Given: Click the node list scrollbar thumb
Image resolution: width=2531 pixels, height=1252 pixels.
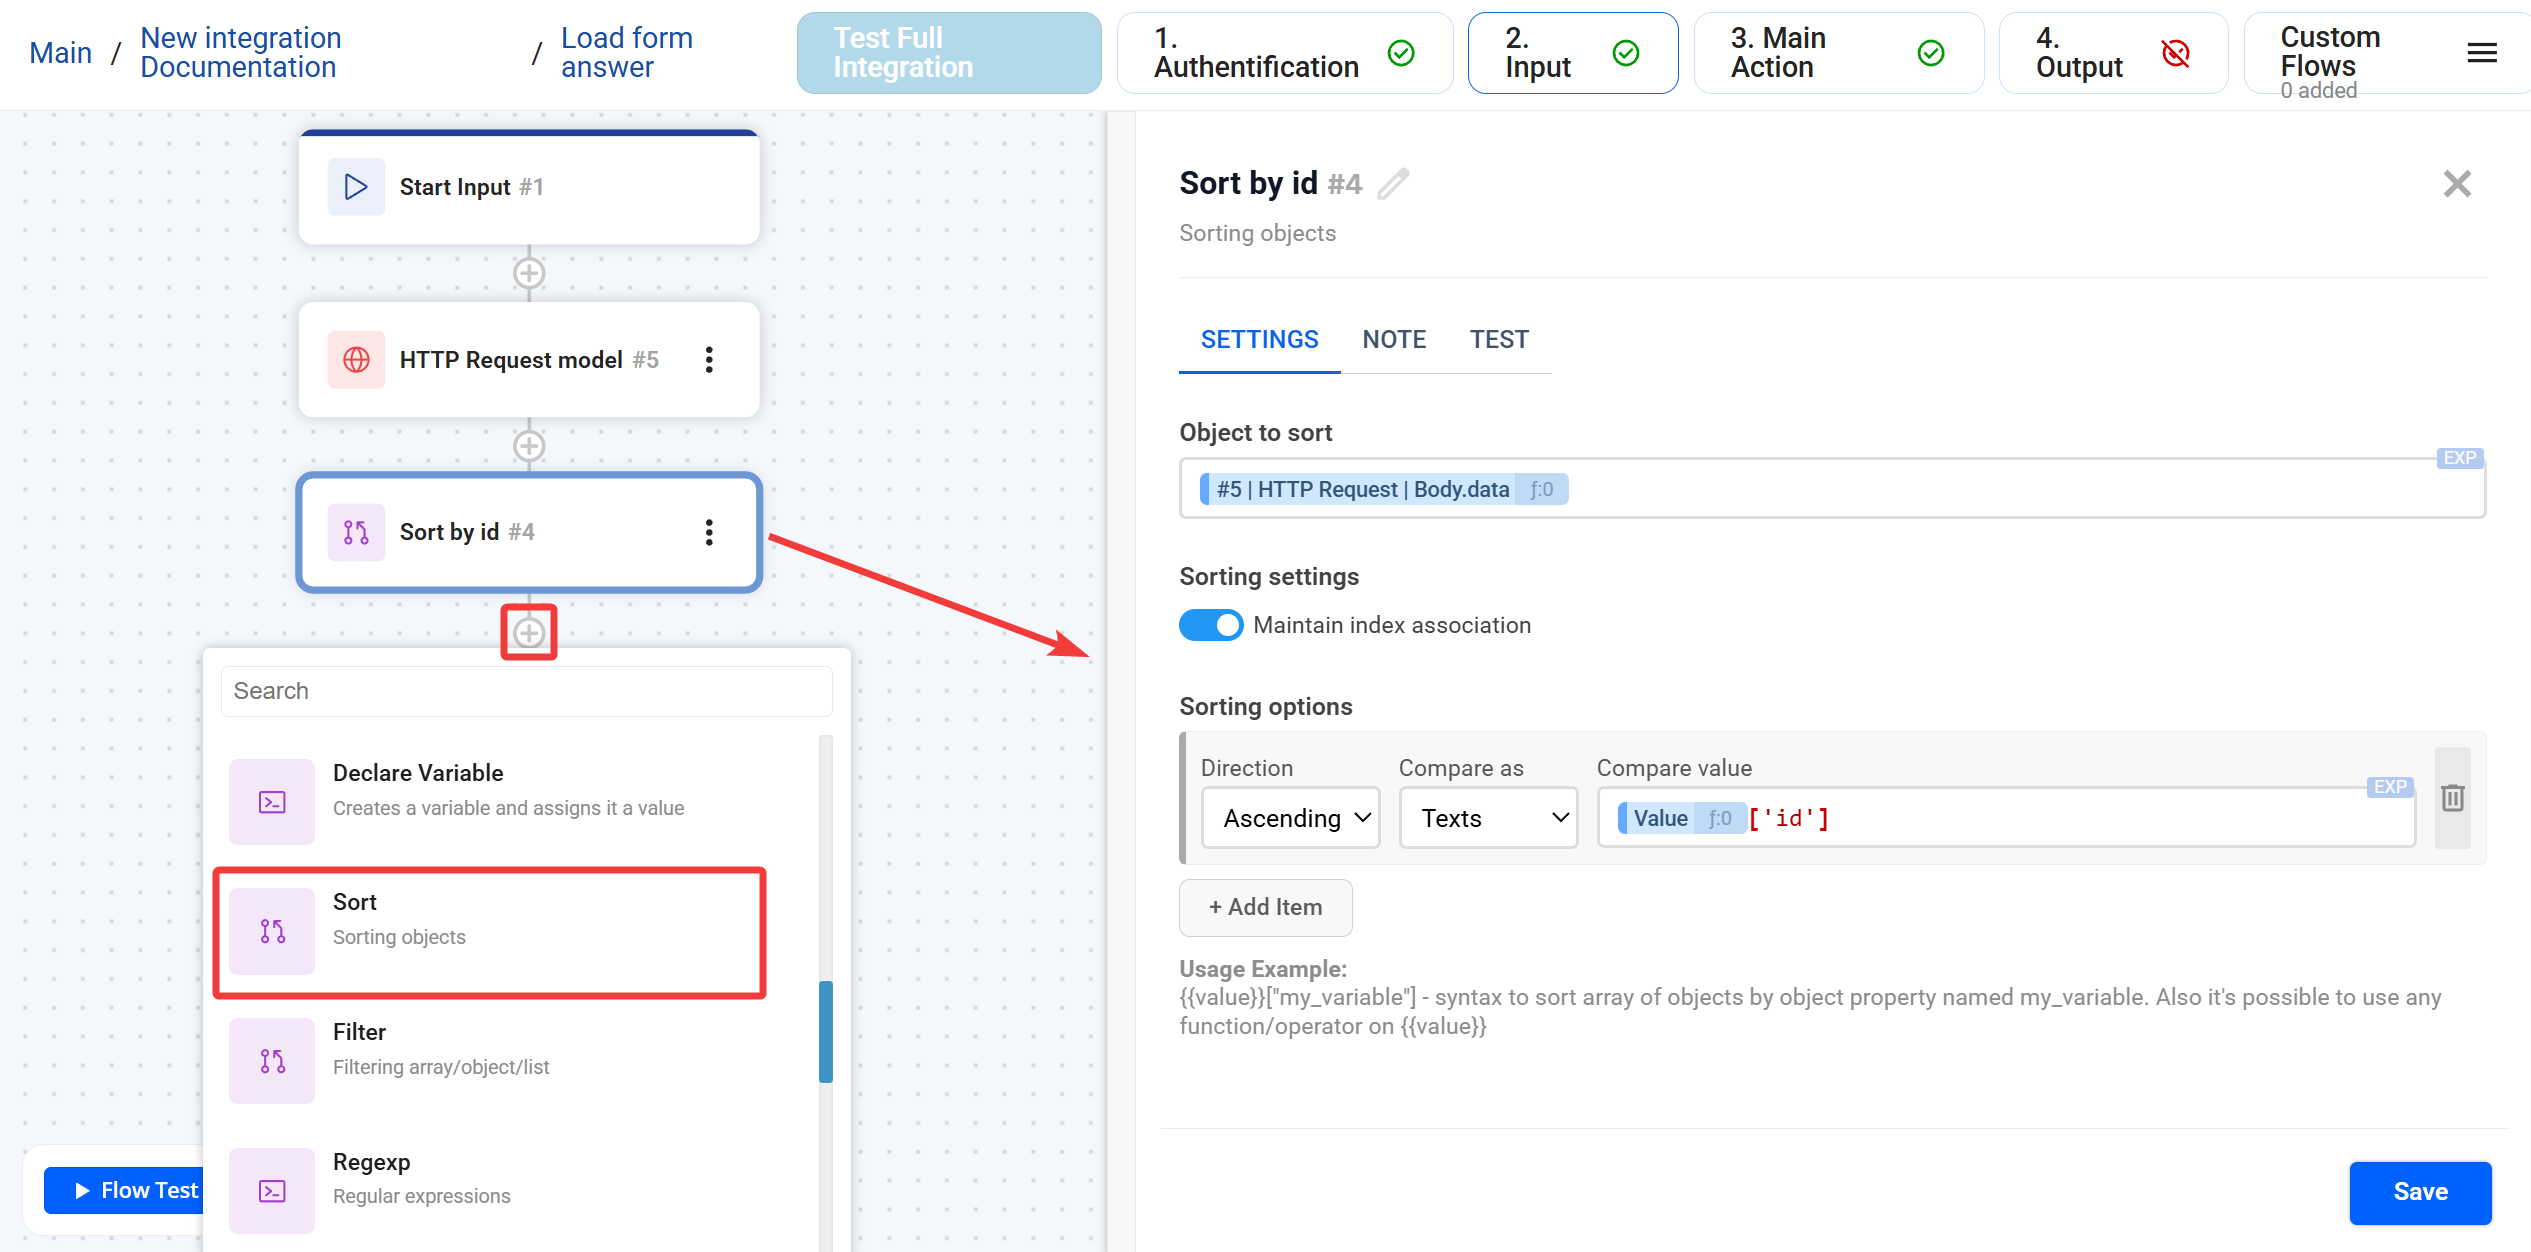Looking at the screenshot, I should pyautogui.click(x=826, y=1032).
